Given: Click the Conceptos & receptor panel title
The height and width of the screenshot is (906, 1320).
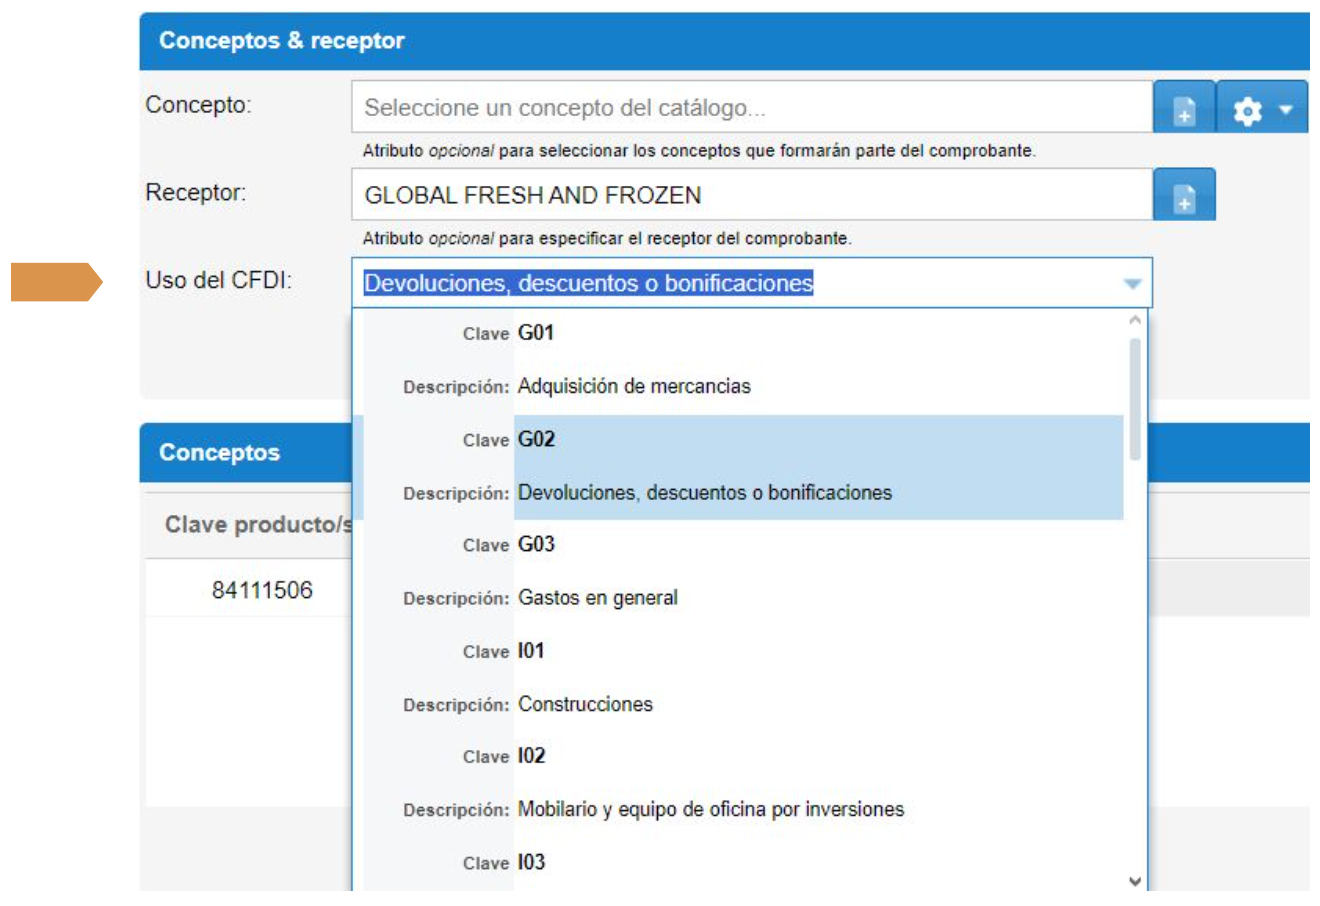Looking at the screenshot, I should 282,41.
